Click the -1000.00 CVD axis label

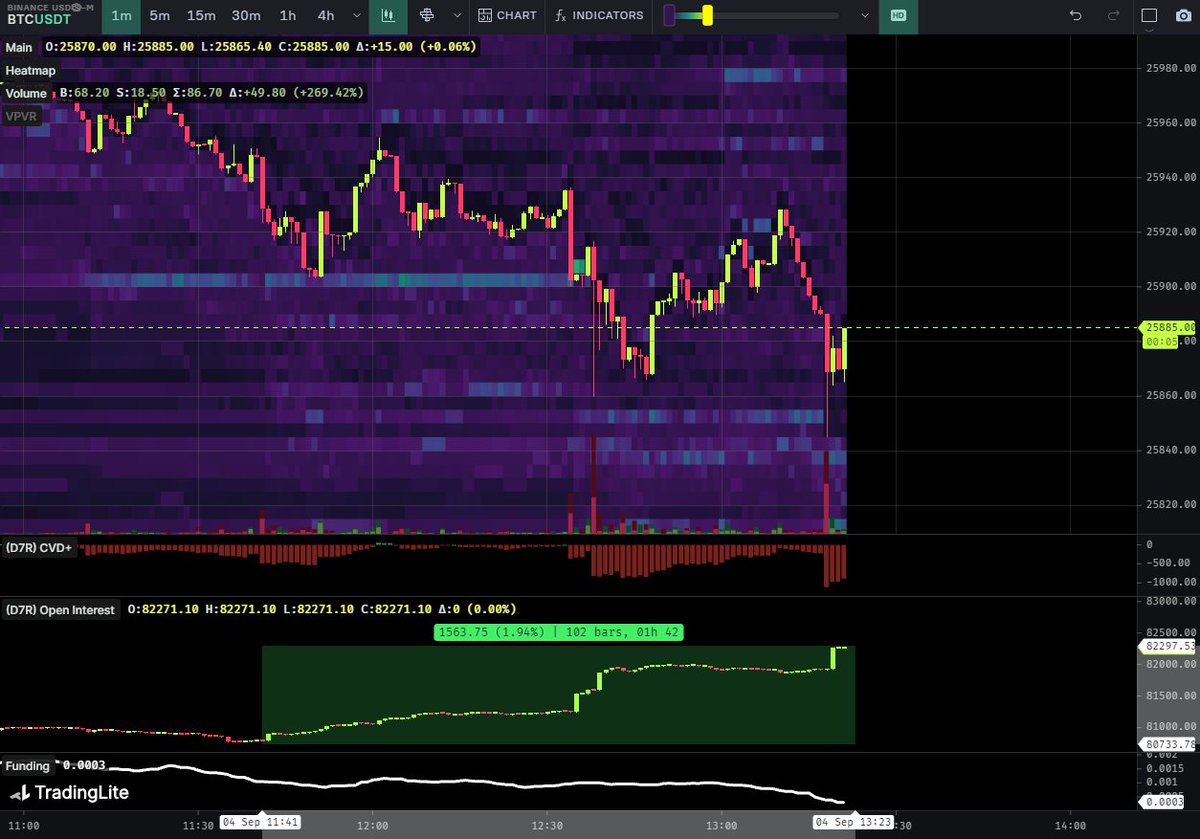(1169, 582)
